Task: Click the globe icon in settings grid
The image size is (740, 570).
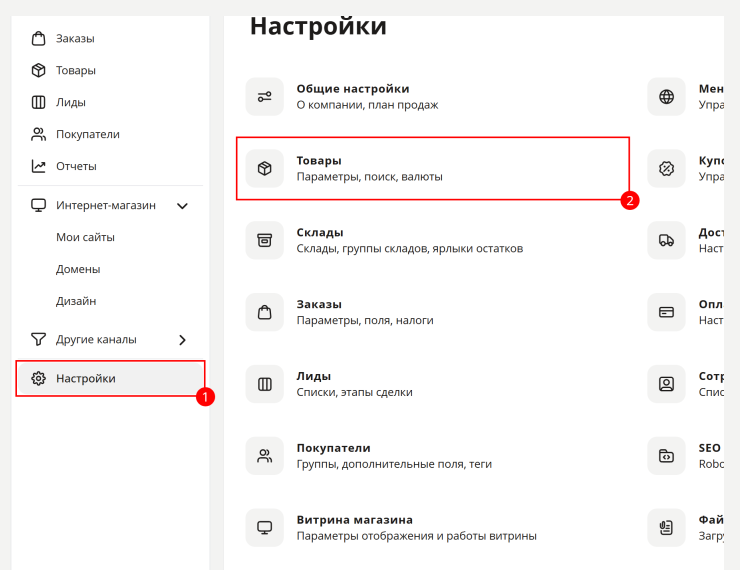Action: (666, 97)
